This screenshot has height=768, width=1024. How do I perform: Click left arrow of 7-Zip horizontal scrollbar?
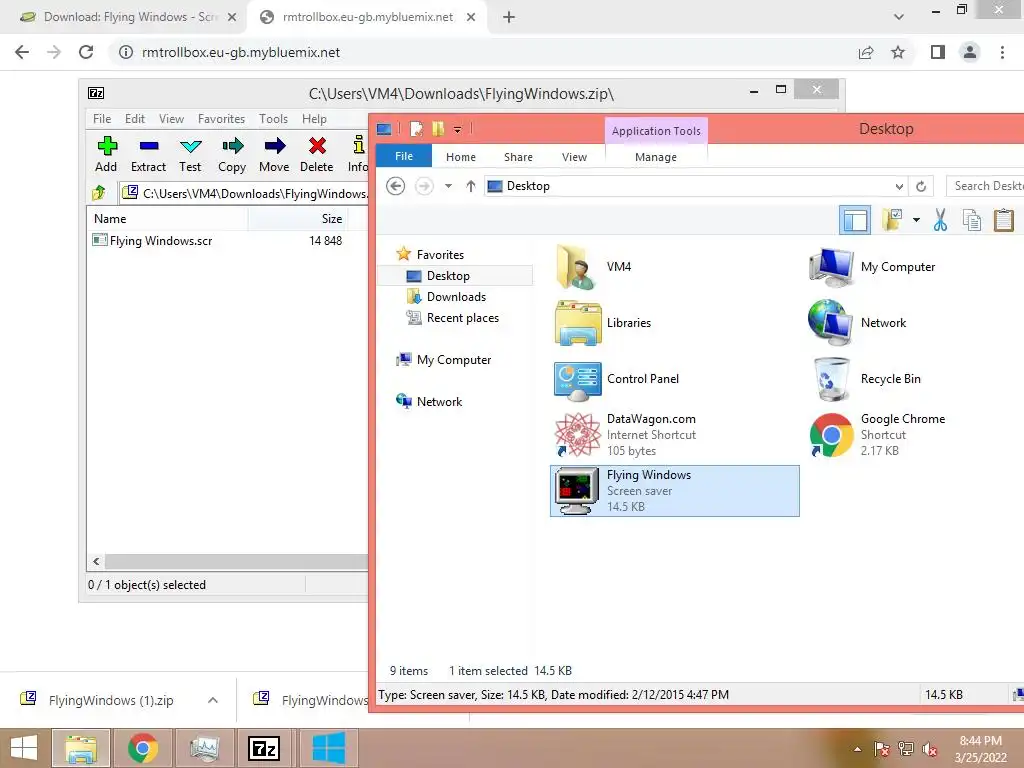(x=97, y=562)
